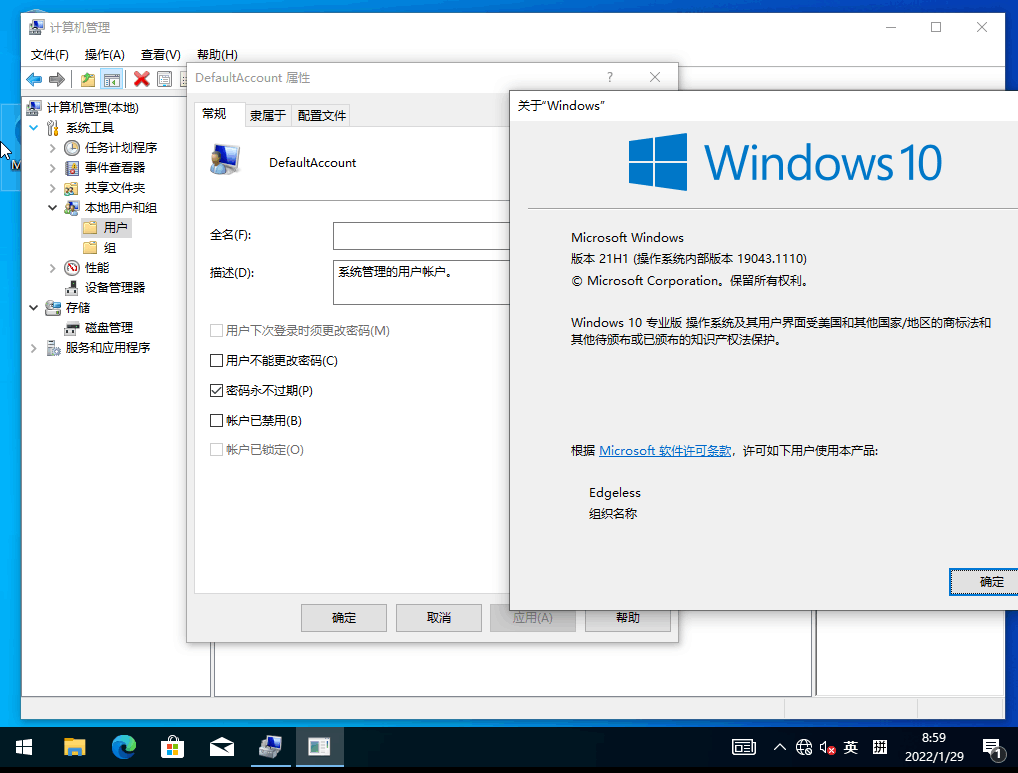The height and width of the screenshot is (773, 1018).
Task: Open Microsoft Store from taskbar
Action: pos(173,748)
